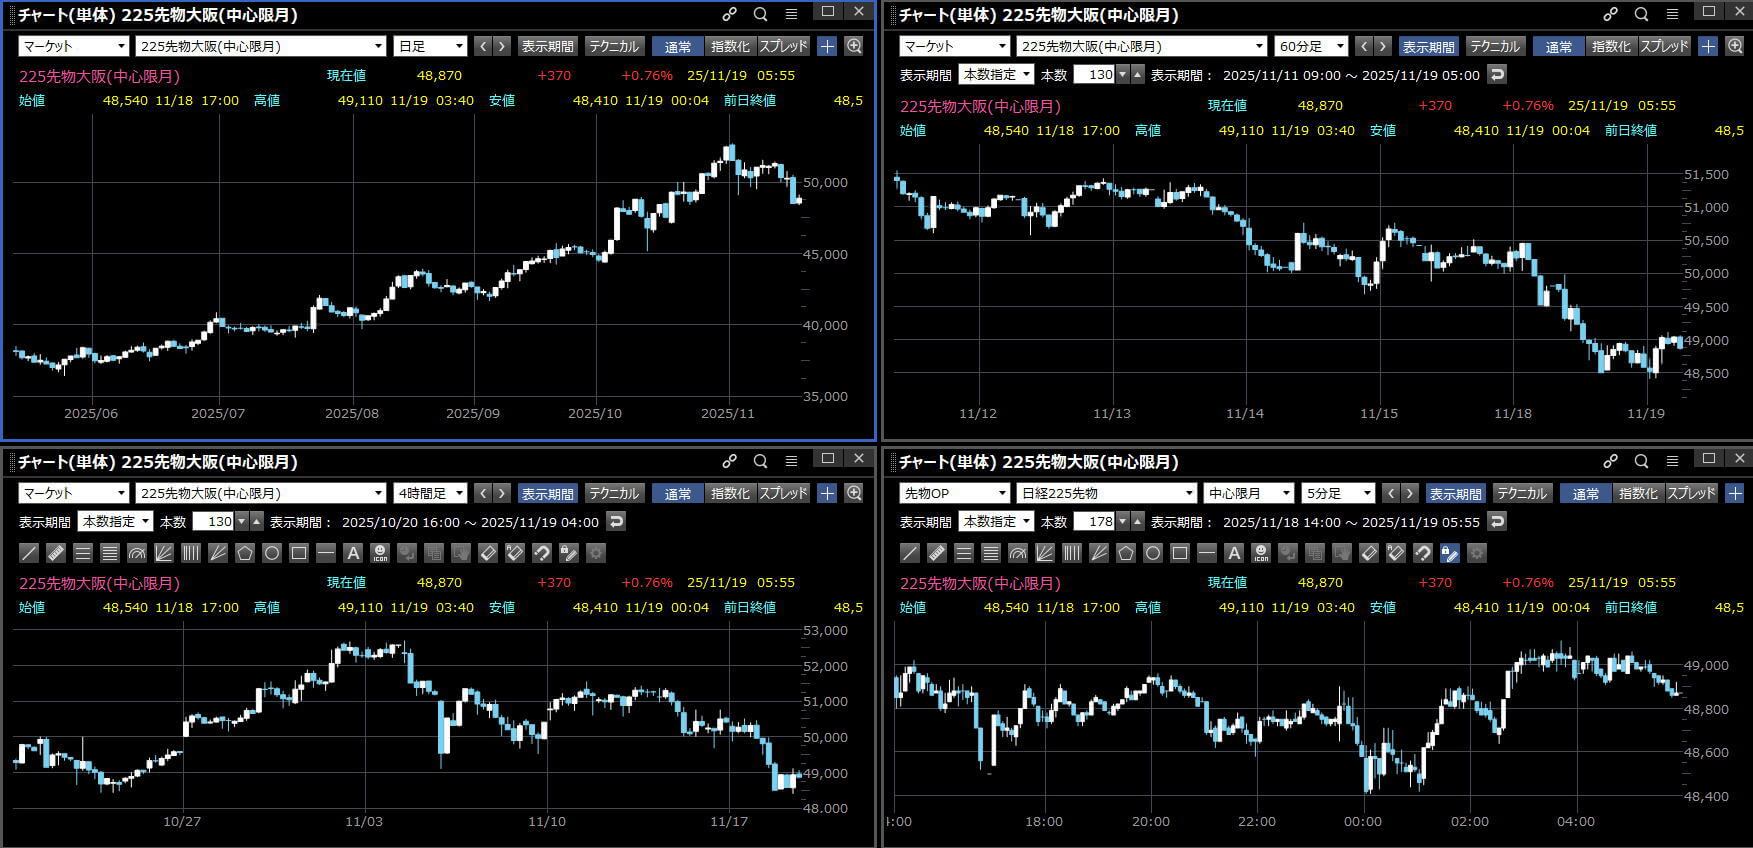Click the plus add-chart icon in 60分足 chart
The image size is (1753, 848).
(x=1708, y=46)
